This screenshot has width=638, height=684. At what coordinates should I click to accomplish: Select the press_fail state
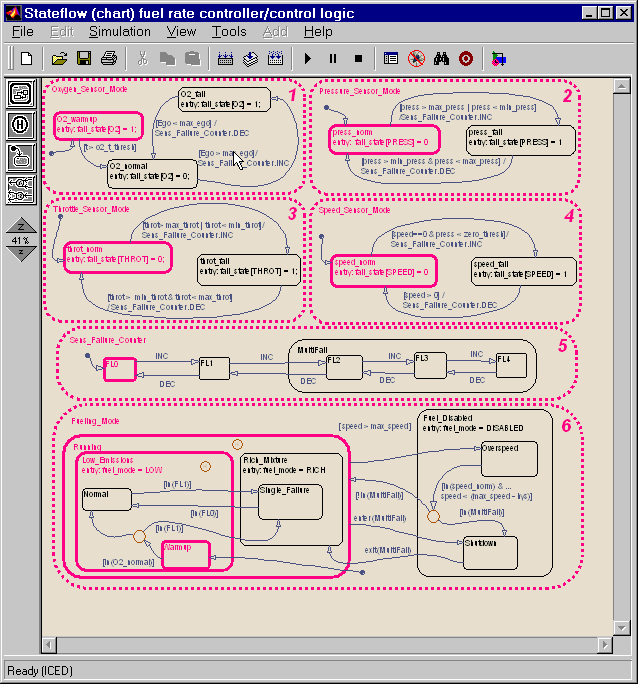521,140
